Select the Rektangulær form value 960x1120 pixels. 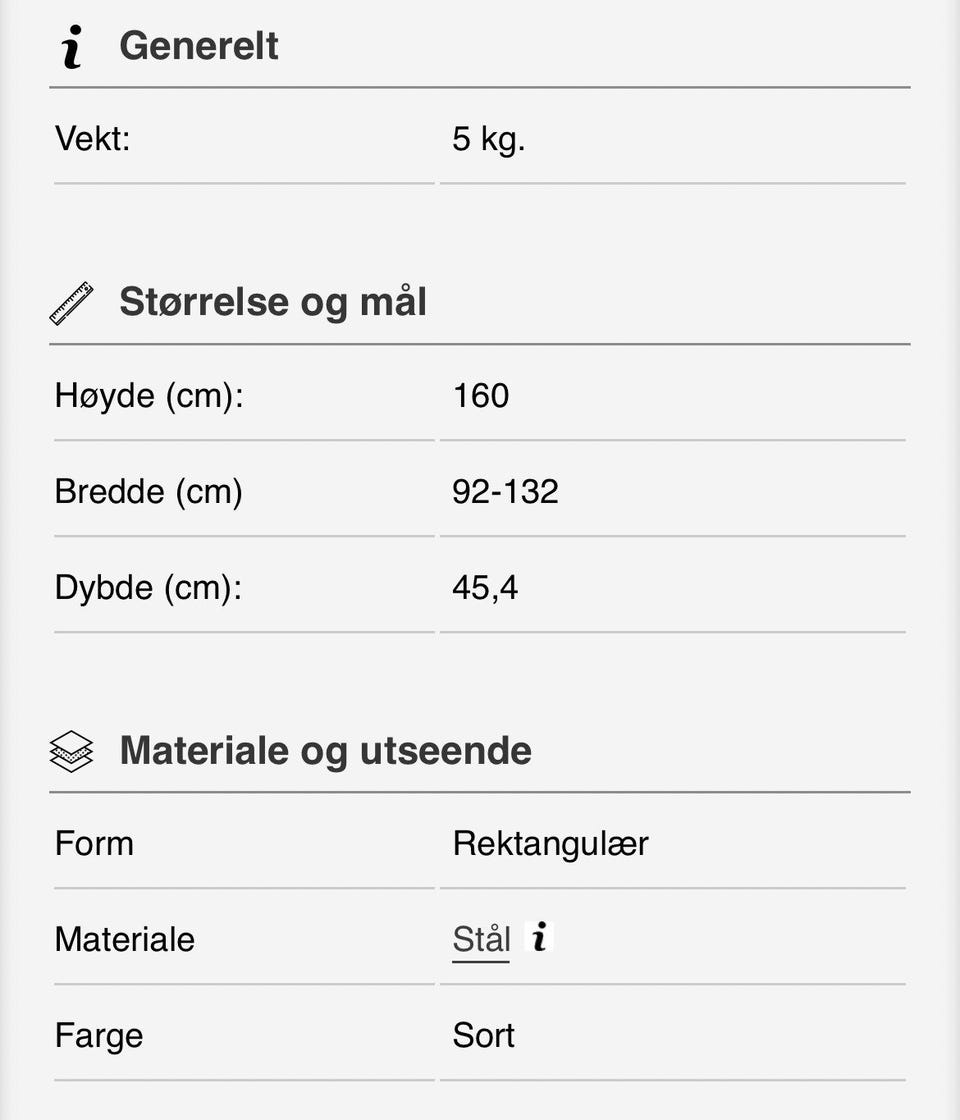tap(550, 844)
